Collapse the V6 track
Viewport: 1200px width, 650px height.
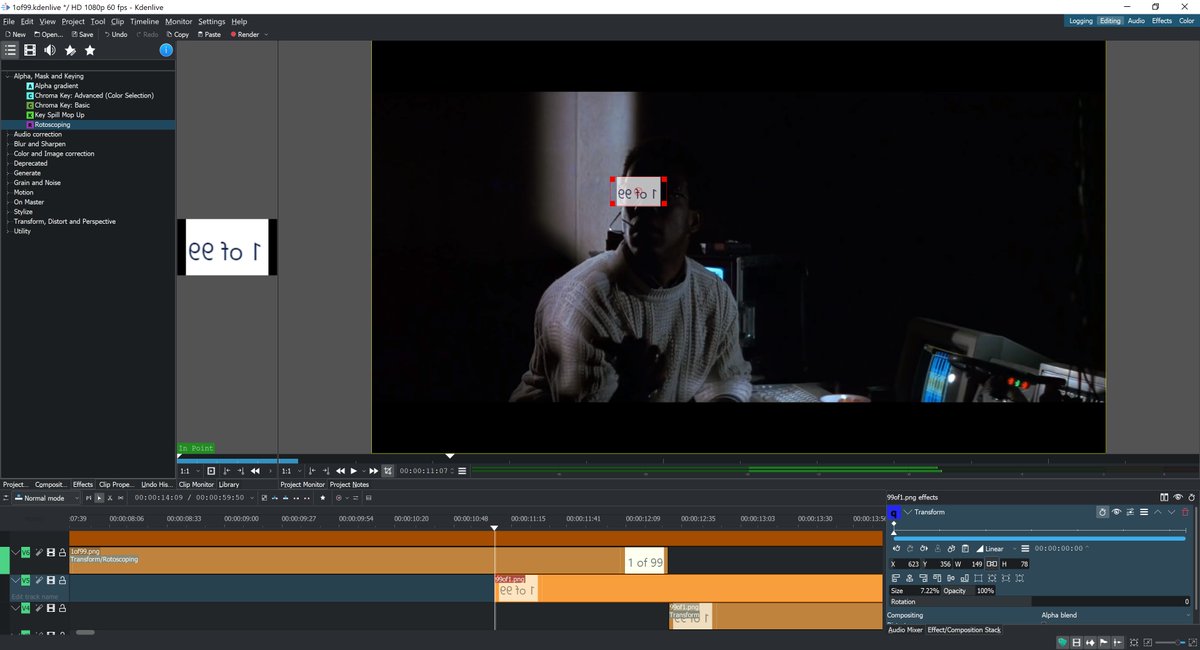click(x=14, y=552)
